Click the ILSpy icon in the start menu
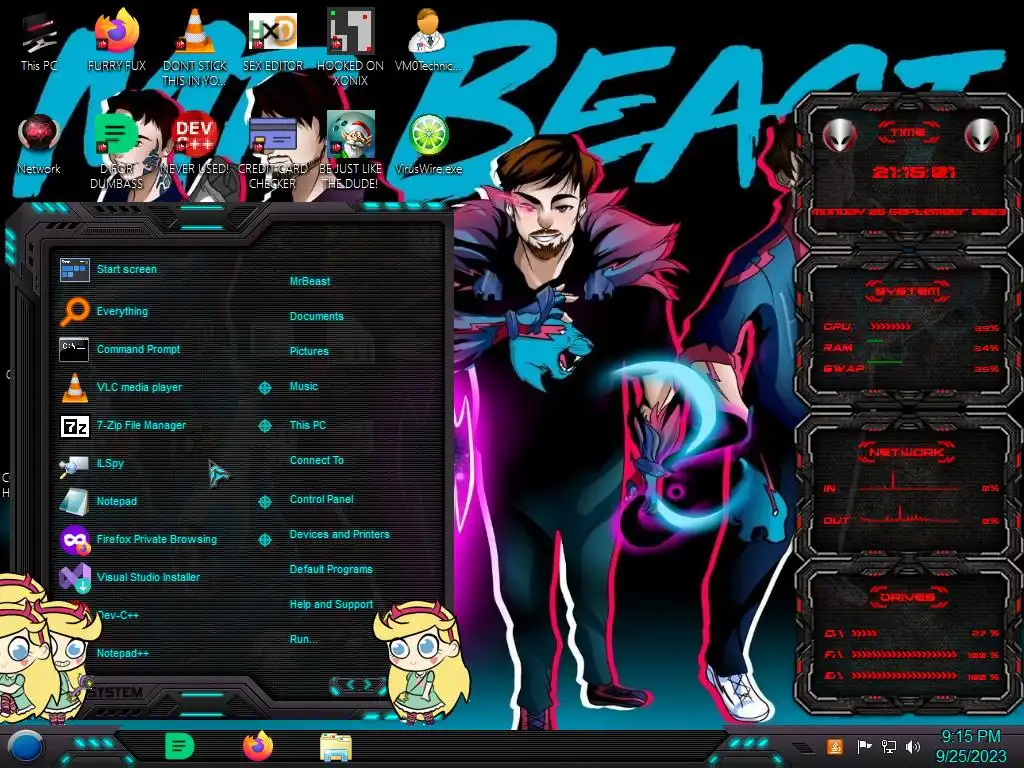The height and width of the screenshot is (768, 1024). [x=73, y=465]
